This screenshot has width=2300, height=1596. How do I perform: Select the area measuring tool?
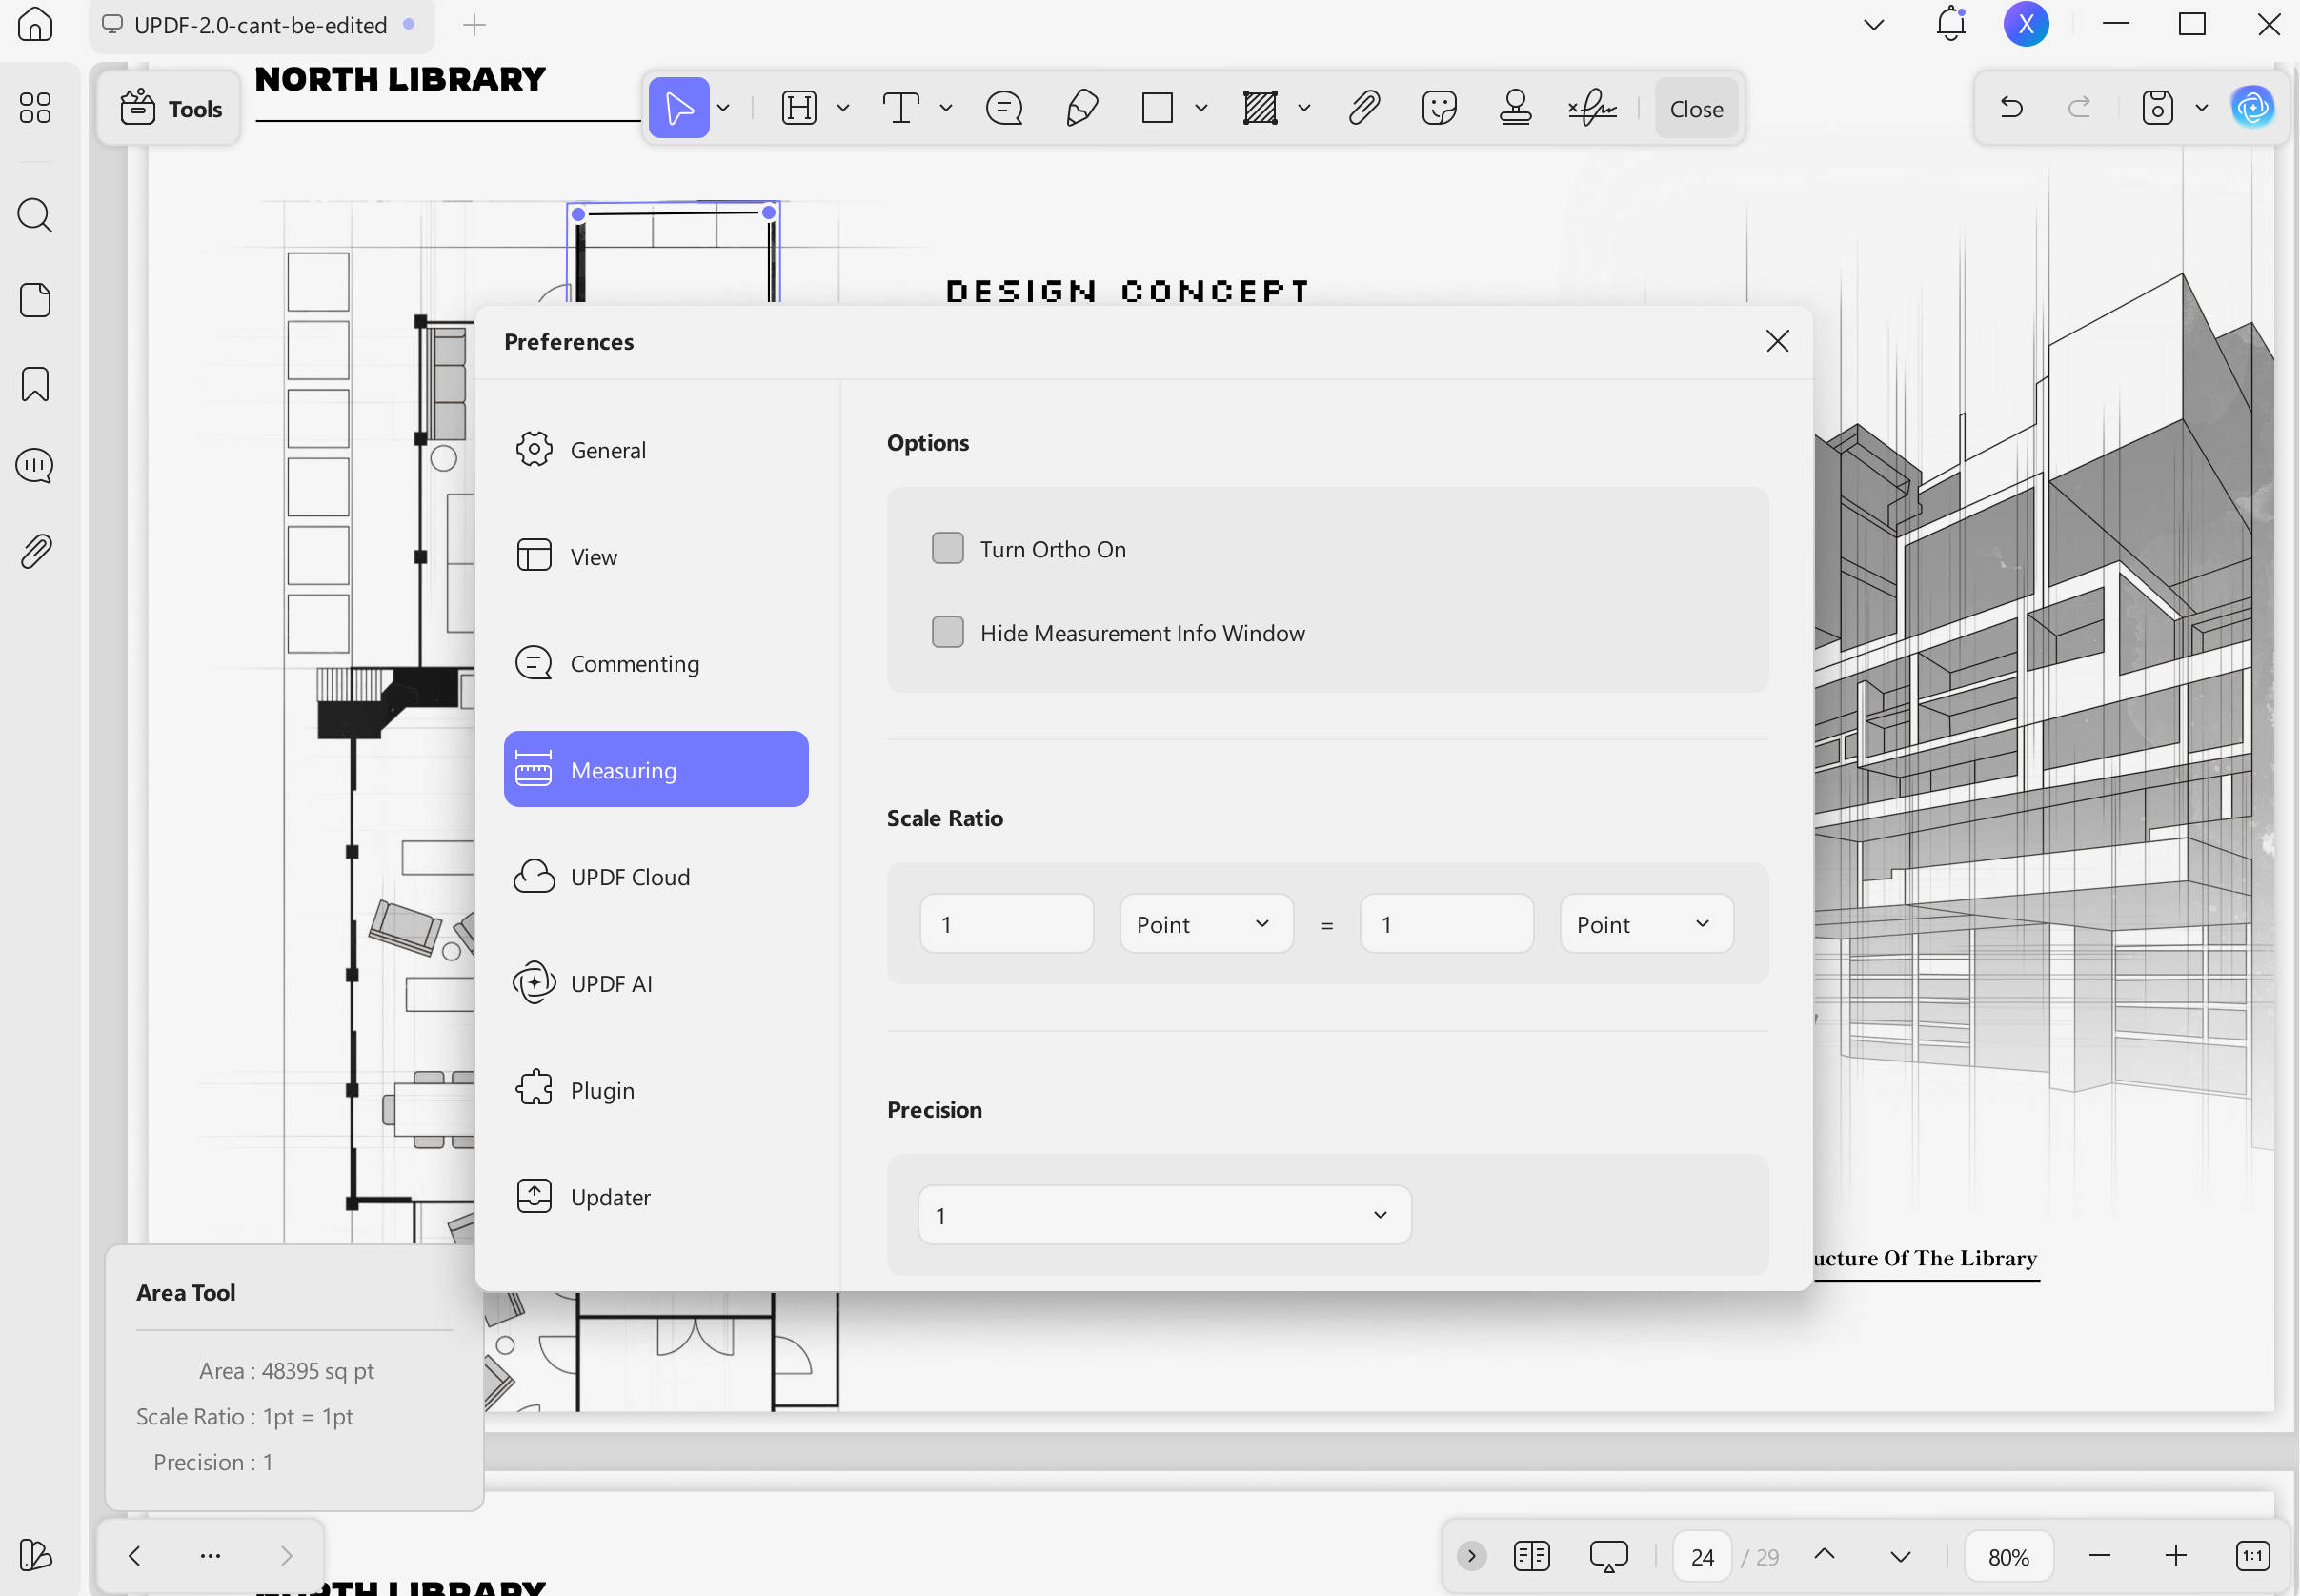(1260, 108)
